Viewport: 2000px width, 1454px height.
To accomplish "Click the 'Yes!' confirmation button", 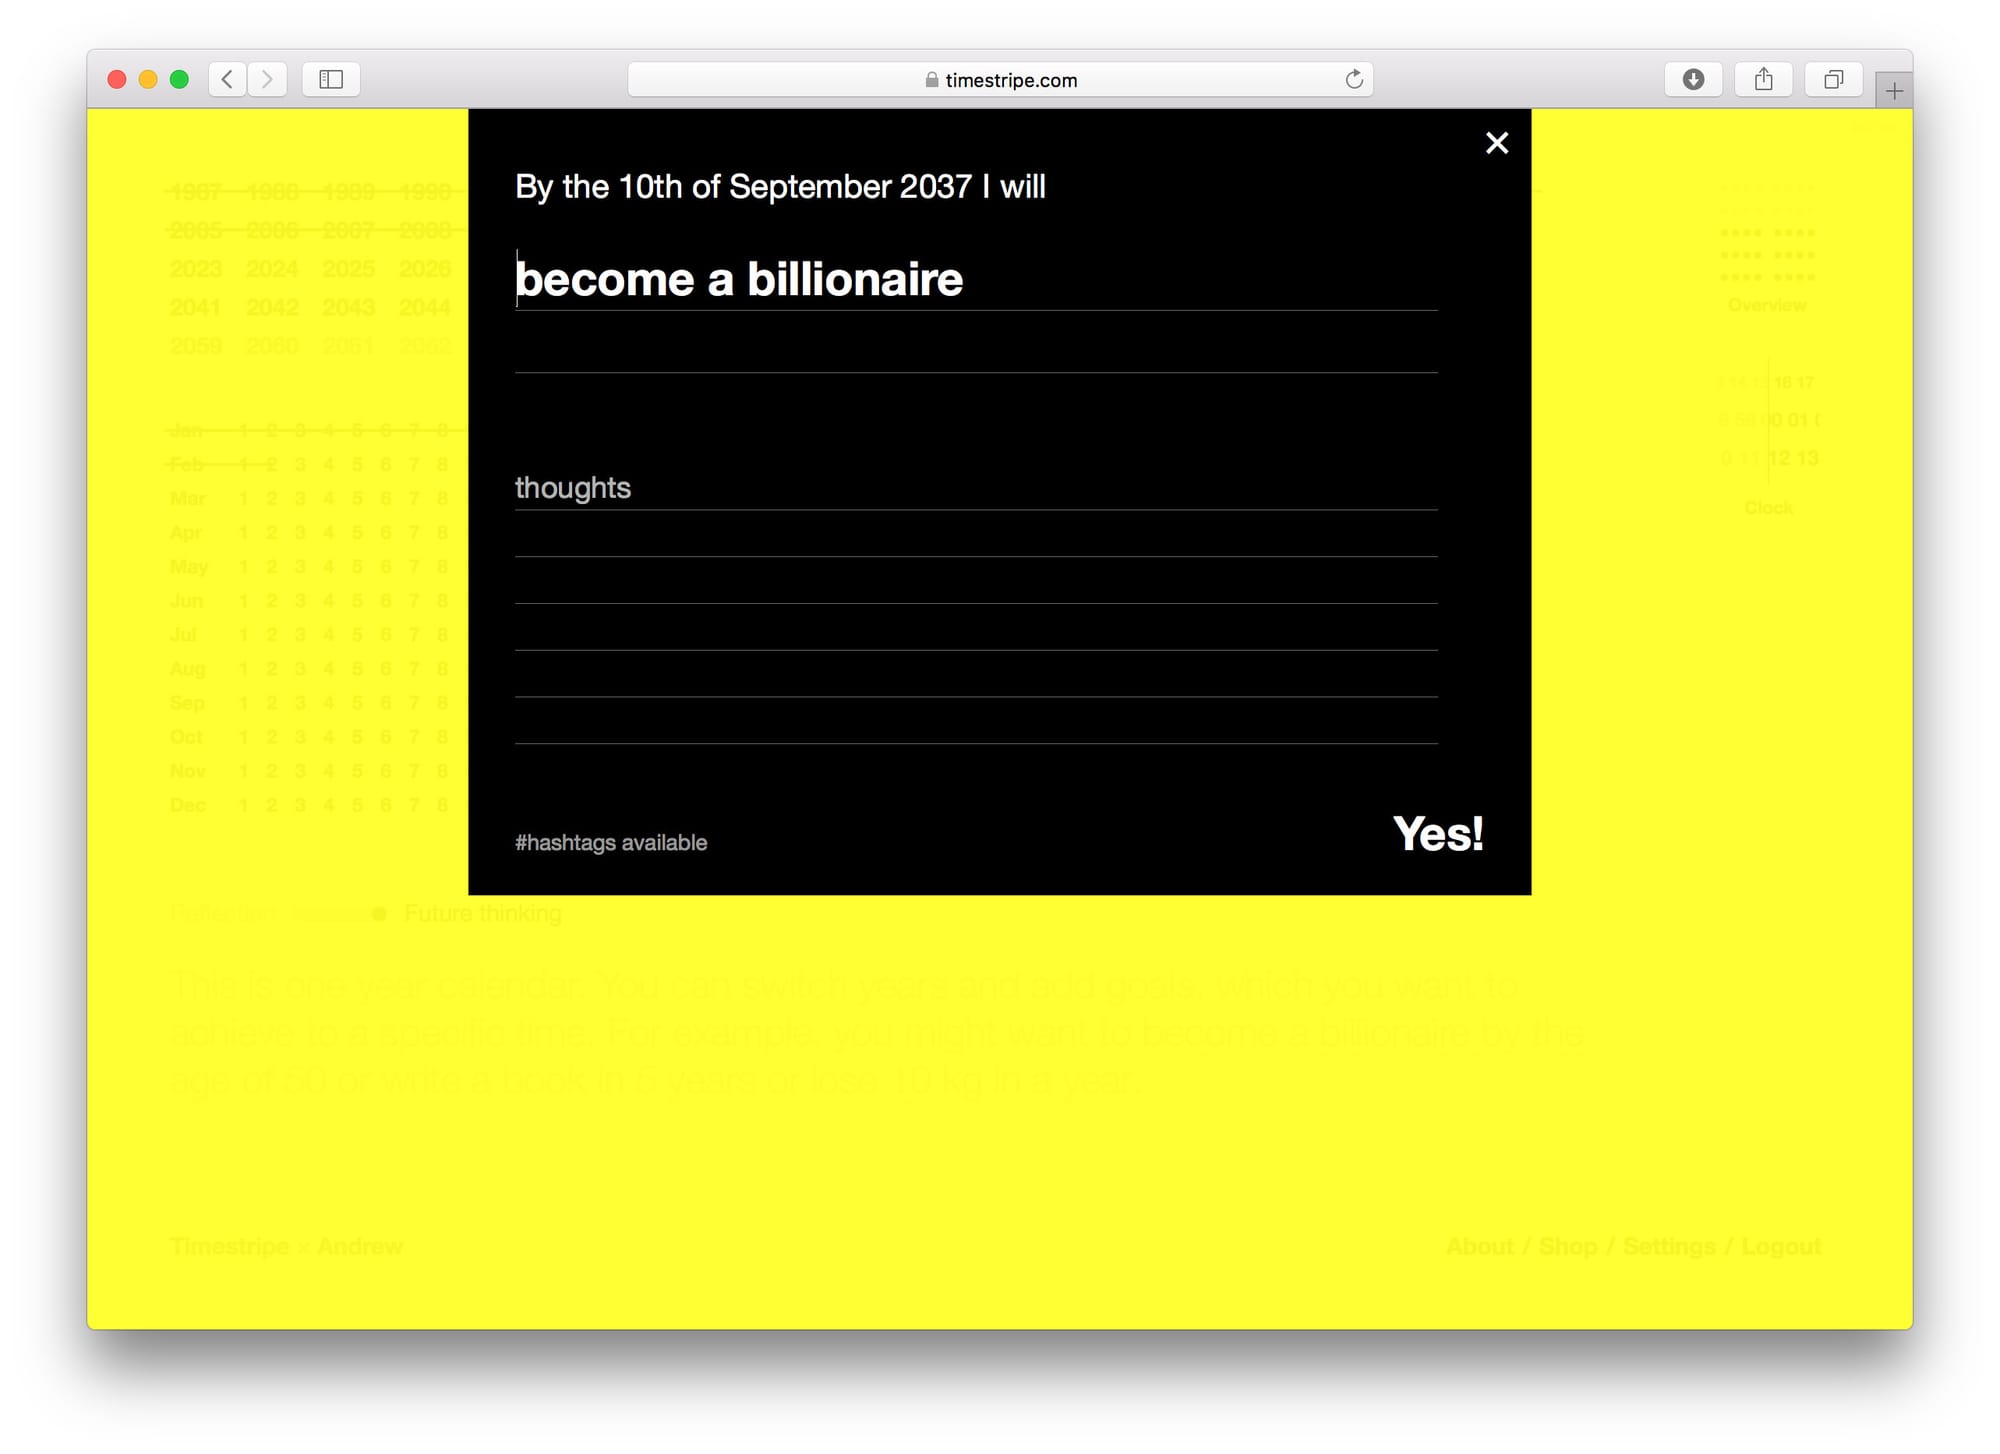I will click(1438, 833).
